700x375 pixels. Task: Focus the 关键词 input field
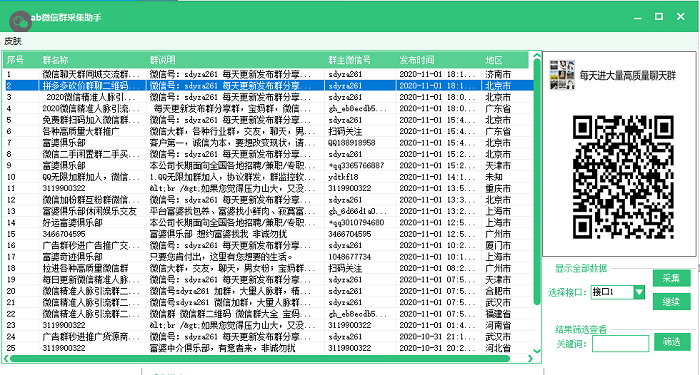(x=621, y=343)
